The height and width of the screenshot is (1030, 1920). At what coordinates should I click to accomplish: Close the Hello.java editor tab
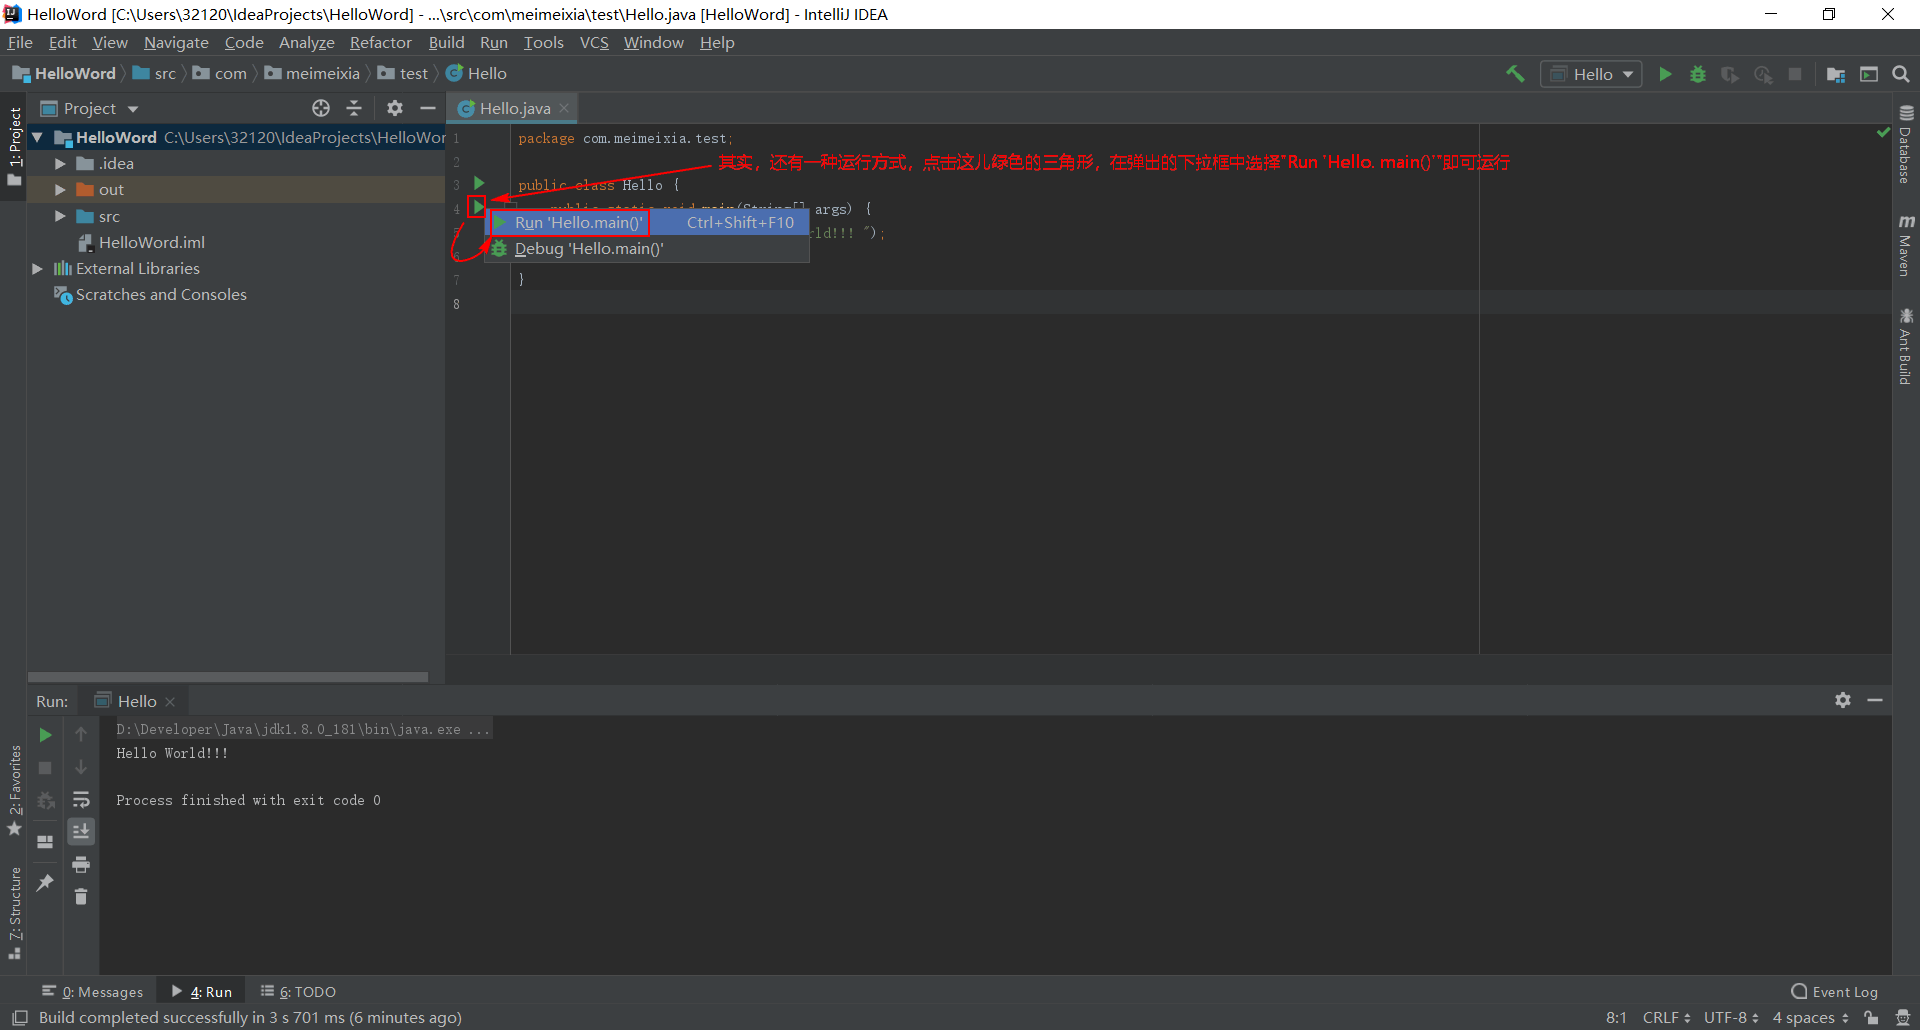(564, 108)
